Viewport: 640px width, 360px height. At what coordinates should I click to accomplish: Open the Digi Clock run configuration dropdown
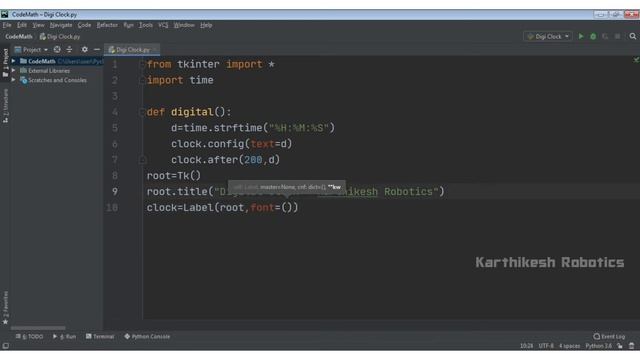click(548, 36)
